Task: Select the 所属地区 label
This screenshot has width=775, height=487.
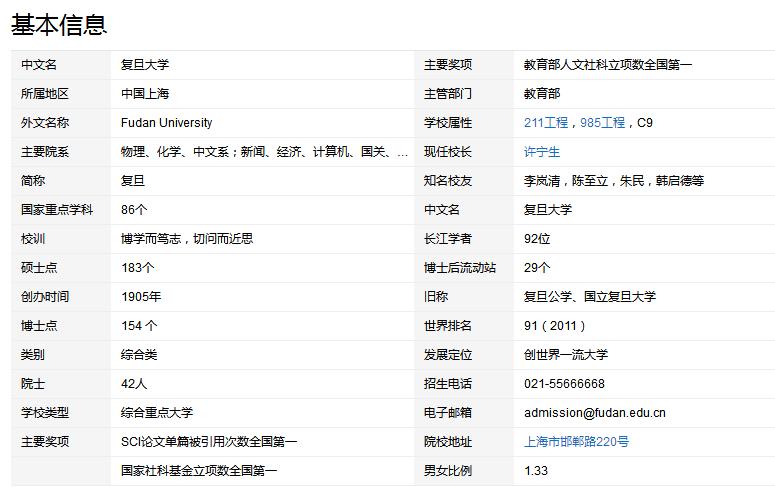Action: 44,93
